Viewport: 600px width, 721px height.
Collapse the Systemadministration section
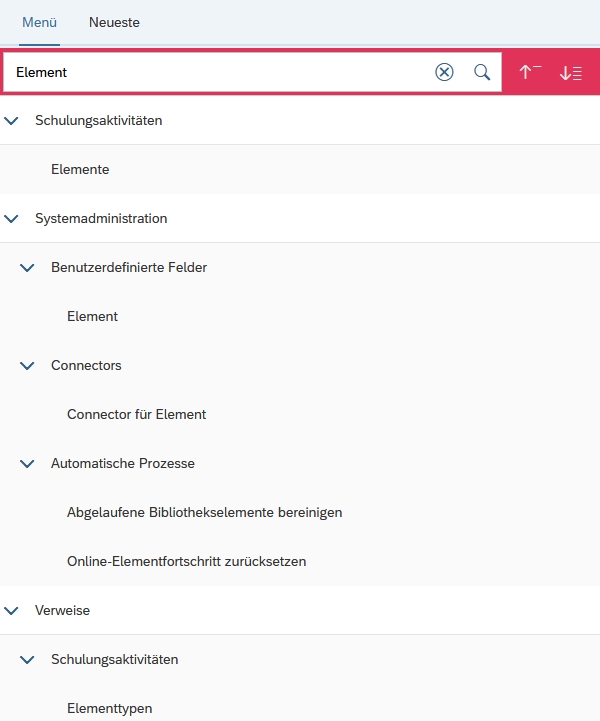pyautogui.click(x=12, y=218)
